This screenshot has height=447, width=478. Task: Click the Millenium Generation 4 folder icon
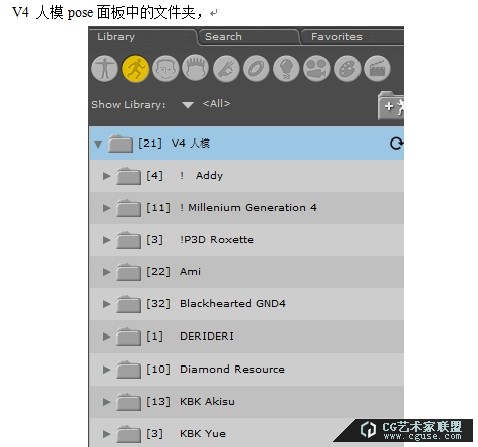(x=128, y=208)
